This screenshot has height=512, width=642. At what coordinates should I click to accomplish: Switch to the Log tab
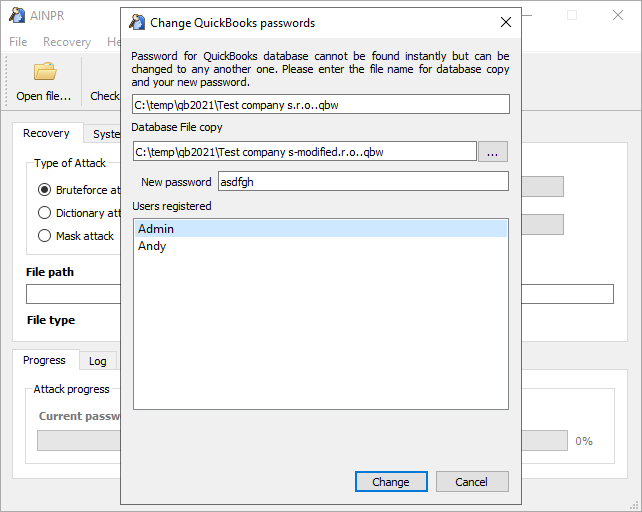98,361
